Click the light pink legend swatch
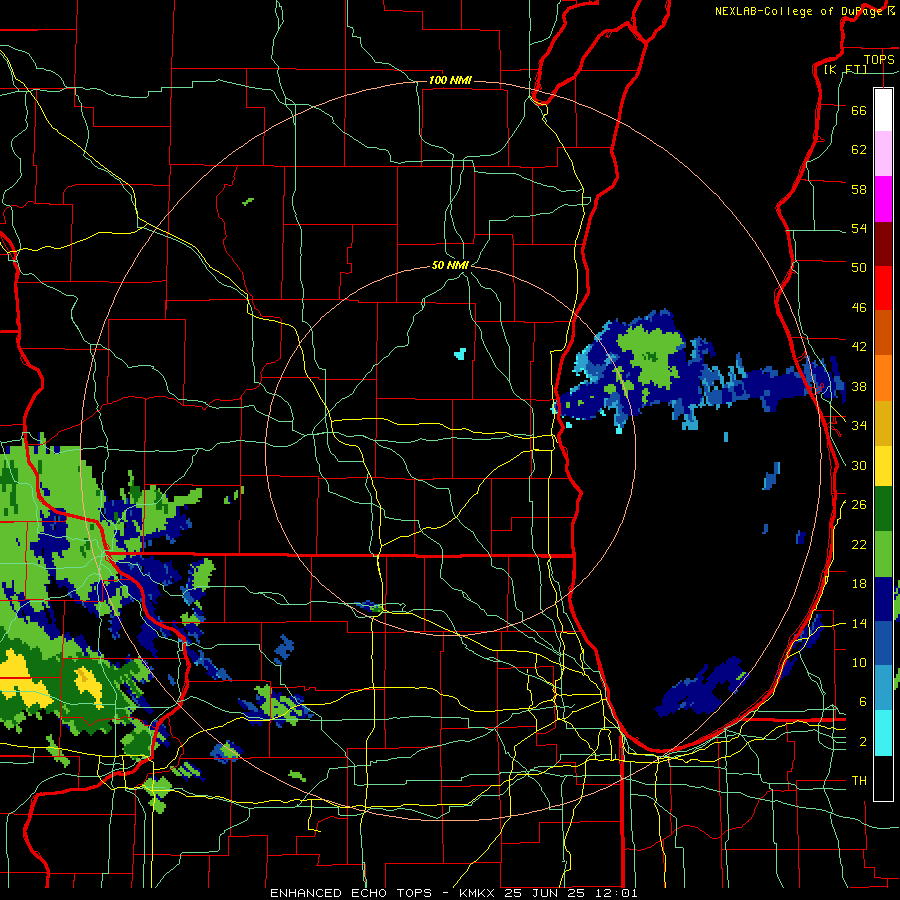The width and height of the screenshot is (900, 900). tap(883, 154)
